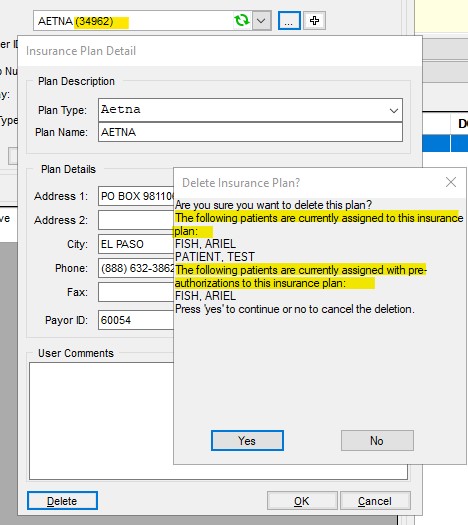Viewport: 468px width, 525px height.
Task: Click the Payor ID field 60054
Action: 136,320
